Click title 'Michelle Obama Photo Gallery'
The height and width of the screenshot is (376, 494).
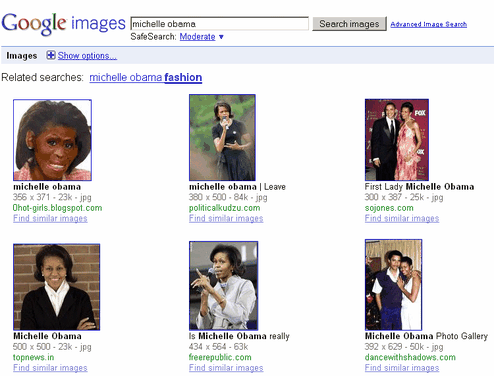[426, 336]
